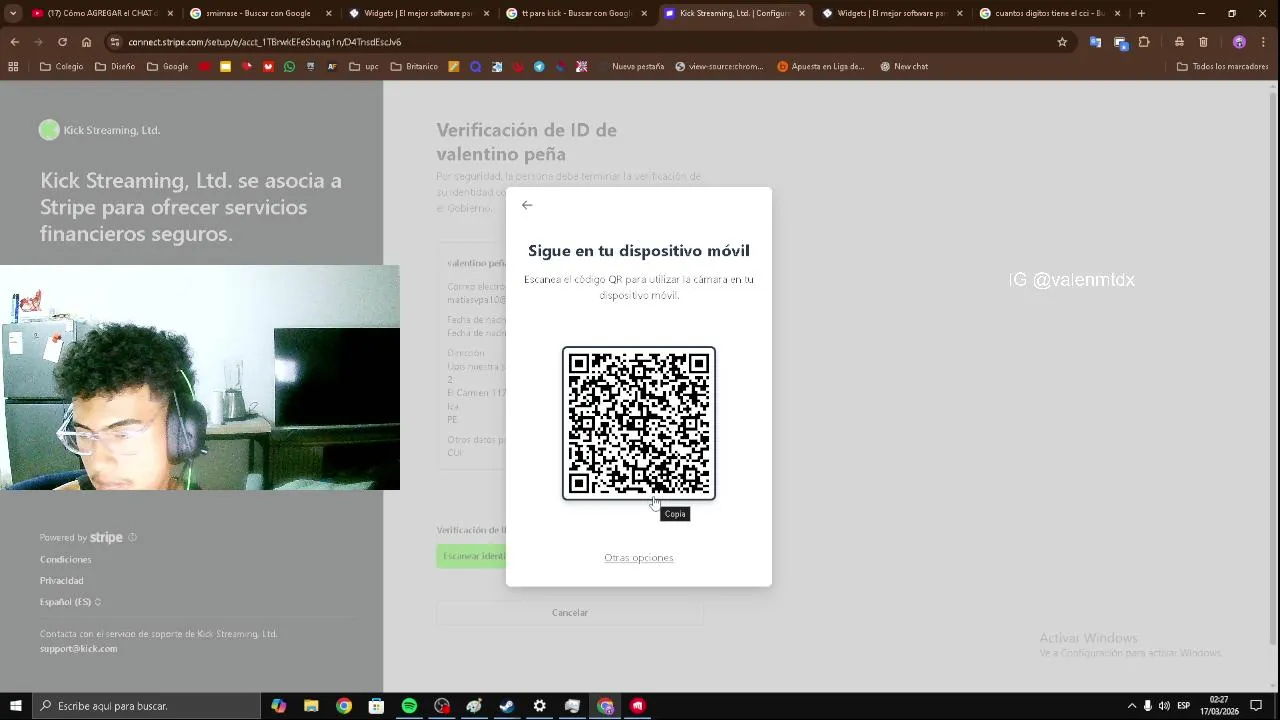1280x720 pixels.
Task: Open the Settings gear in the taskbar
Action: click(x=540, y=706)
